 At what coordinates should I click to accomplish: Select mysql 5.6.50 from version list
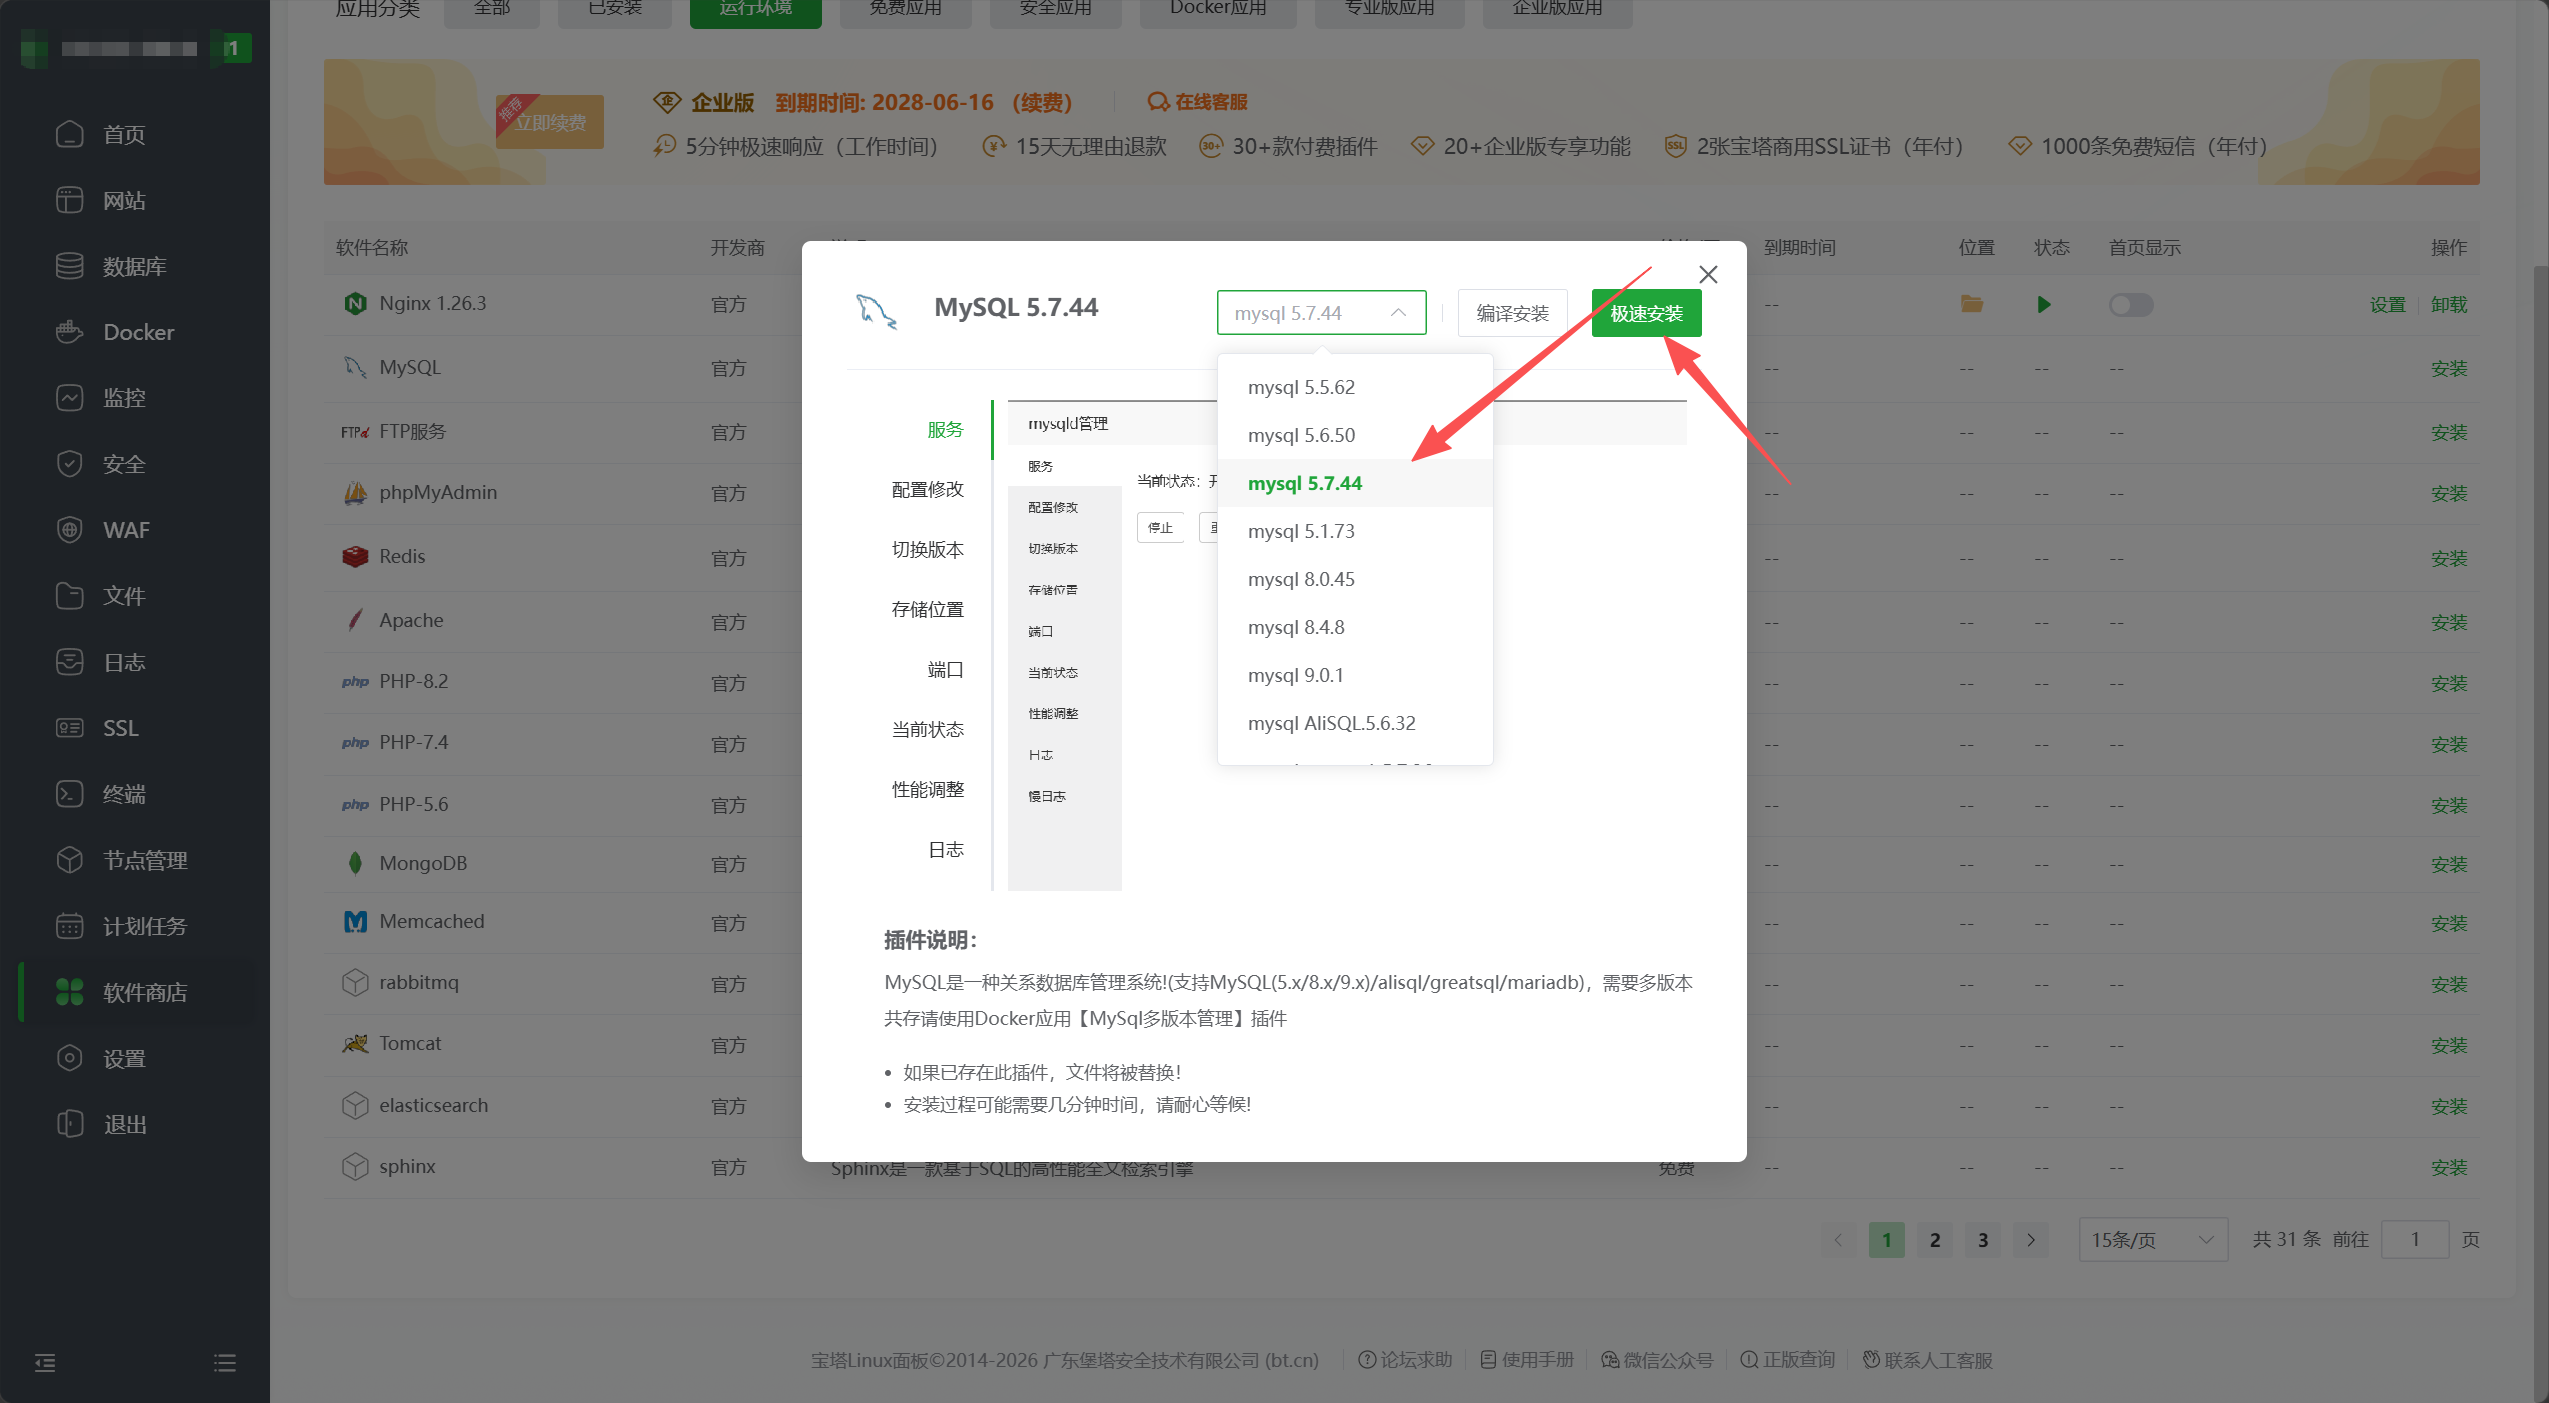(1355, 435)
